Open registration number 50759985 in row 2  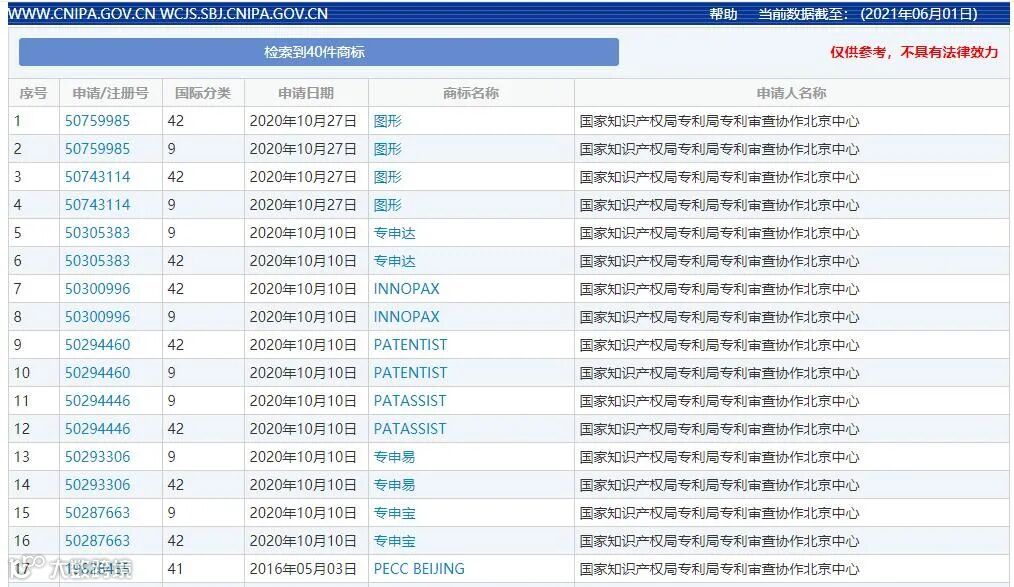(x=97, y=149)
